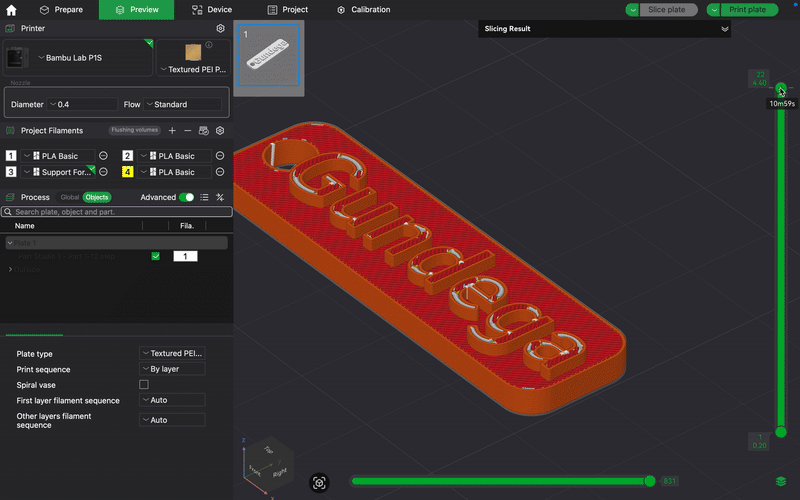Click the plate info icon
Viewport: 800px width, 500px height.
pos(209,45)
